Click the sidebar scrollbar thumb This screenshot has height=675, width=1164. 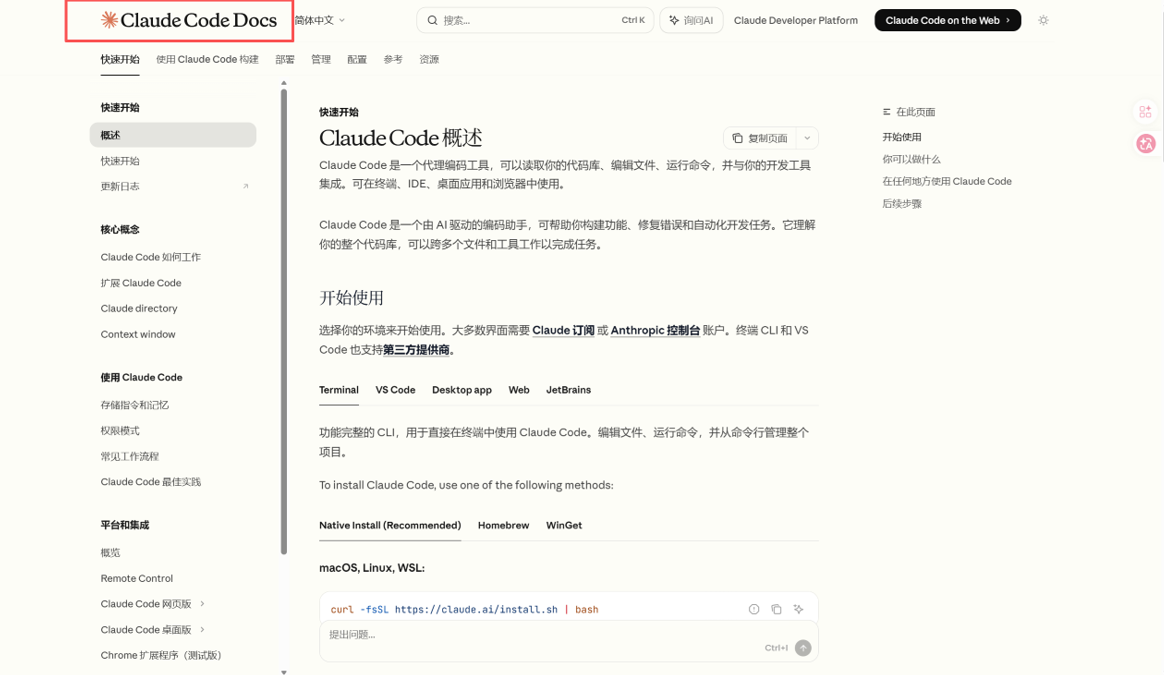point(284,322)
